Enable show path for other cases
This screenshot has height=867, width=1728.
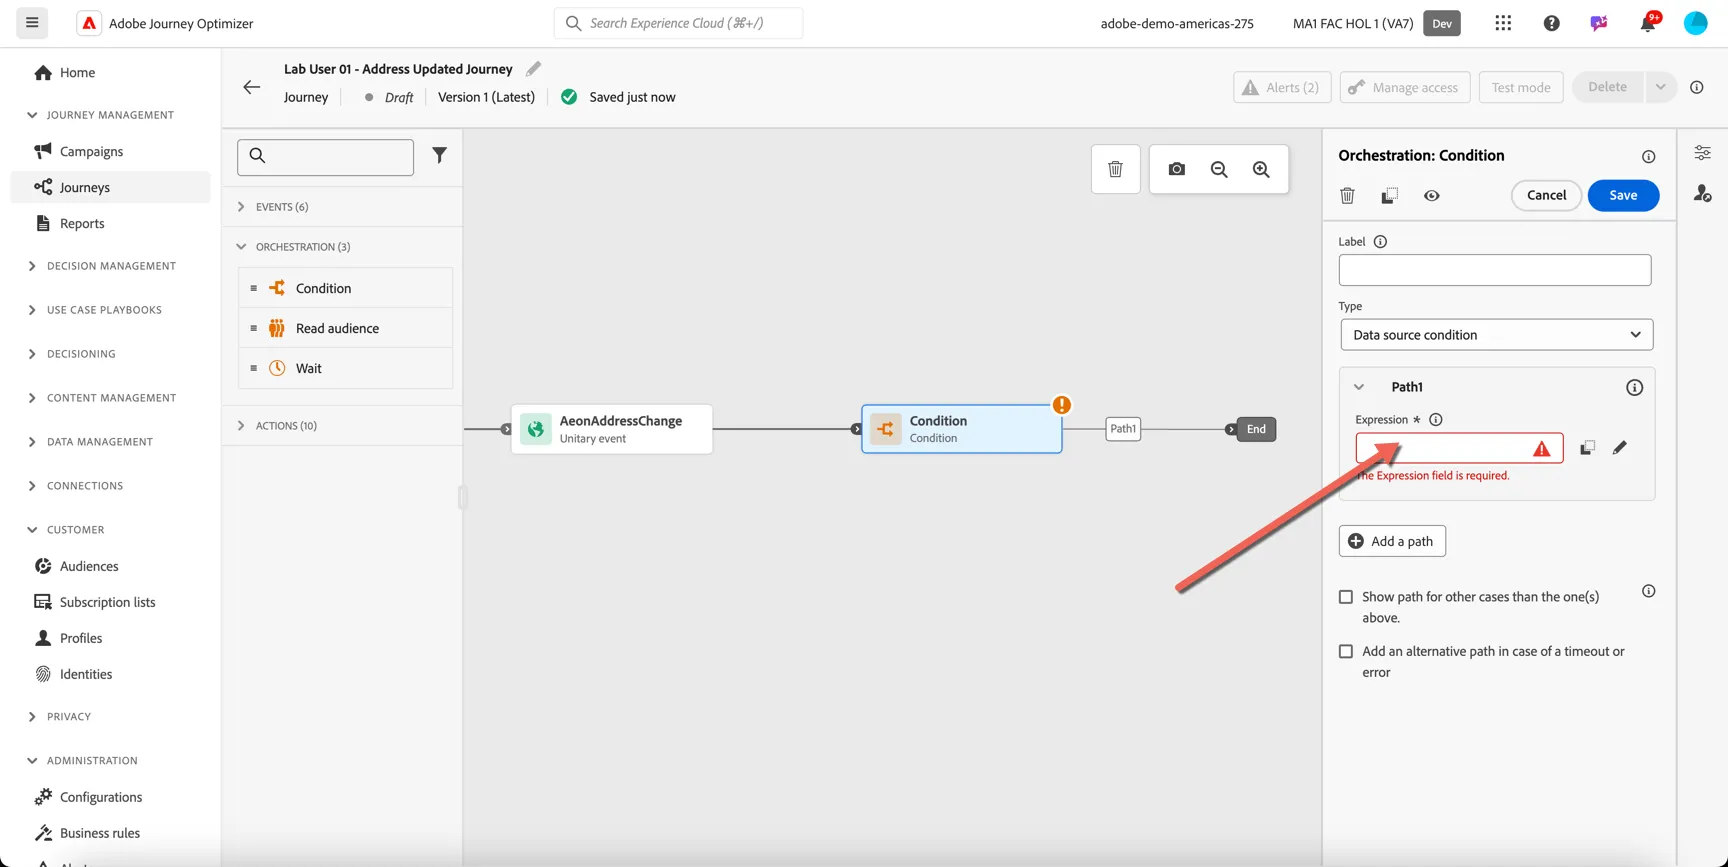pyautogui.click(x=1346, y=597)
